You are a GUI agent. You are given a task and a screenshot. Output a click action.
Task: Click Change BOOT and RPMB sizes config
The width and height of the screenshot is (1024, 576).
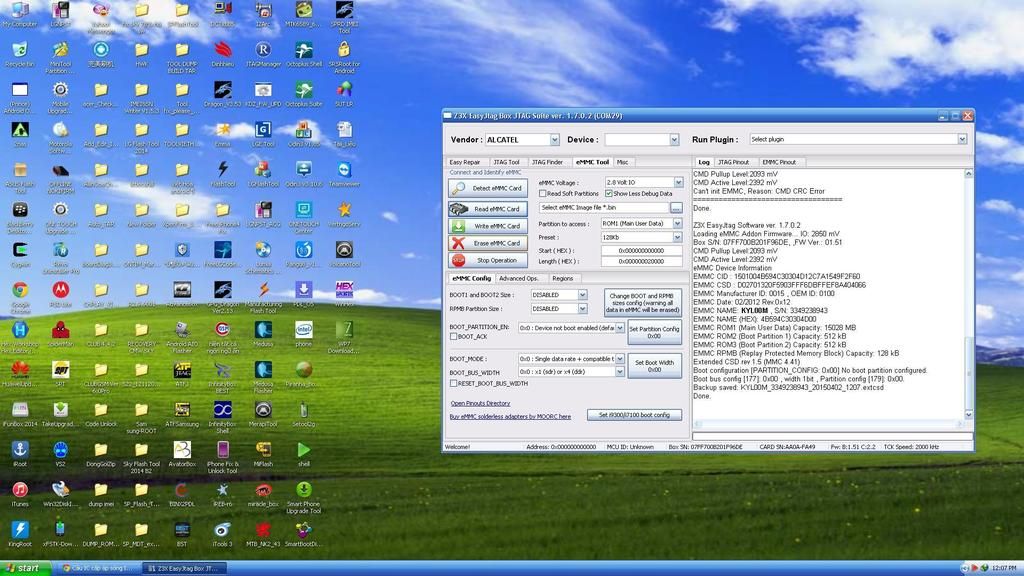pyautogui.click(x=643, y=303)
